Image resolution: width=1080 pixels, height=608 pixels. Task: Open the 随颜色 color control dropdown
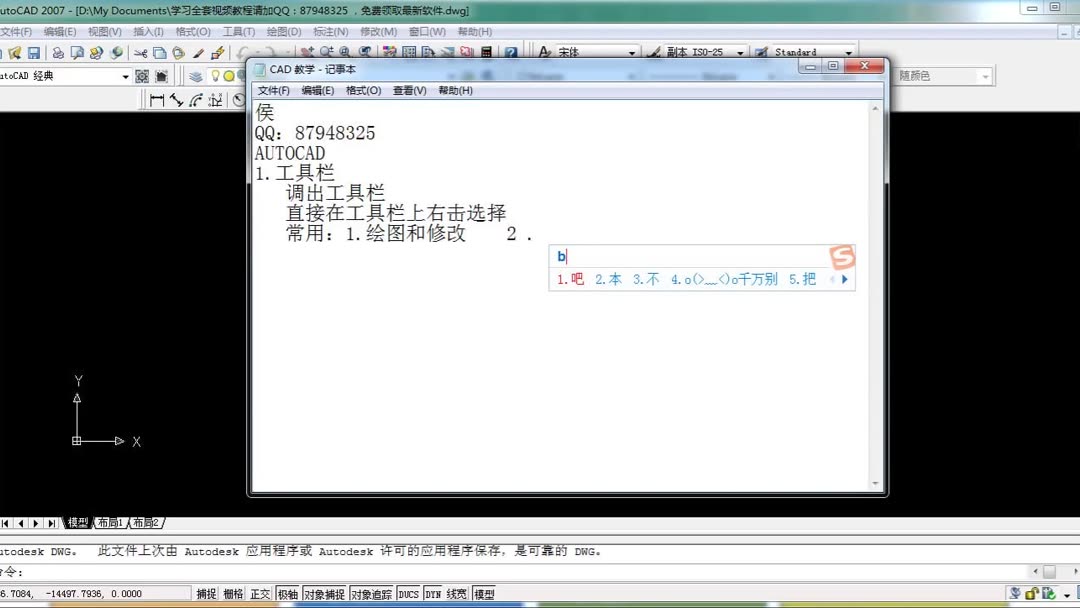(x=985, y=75)
